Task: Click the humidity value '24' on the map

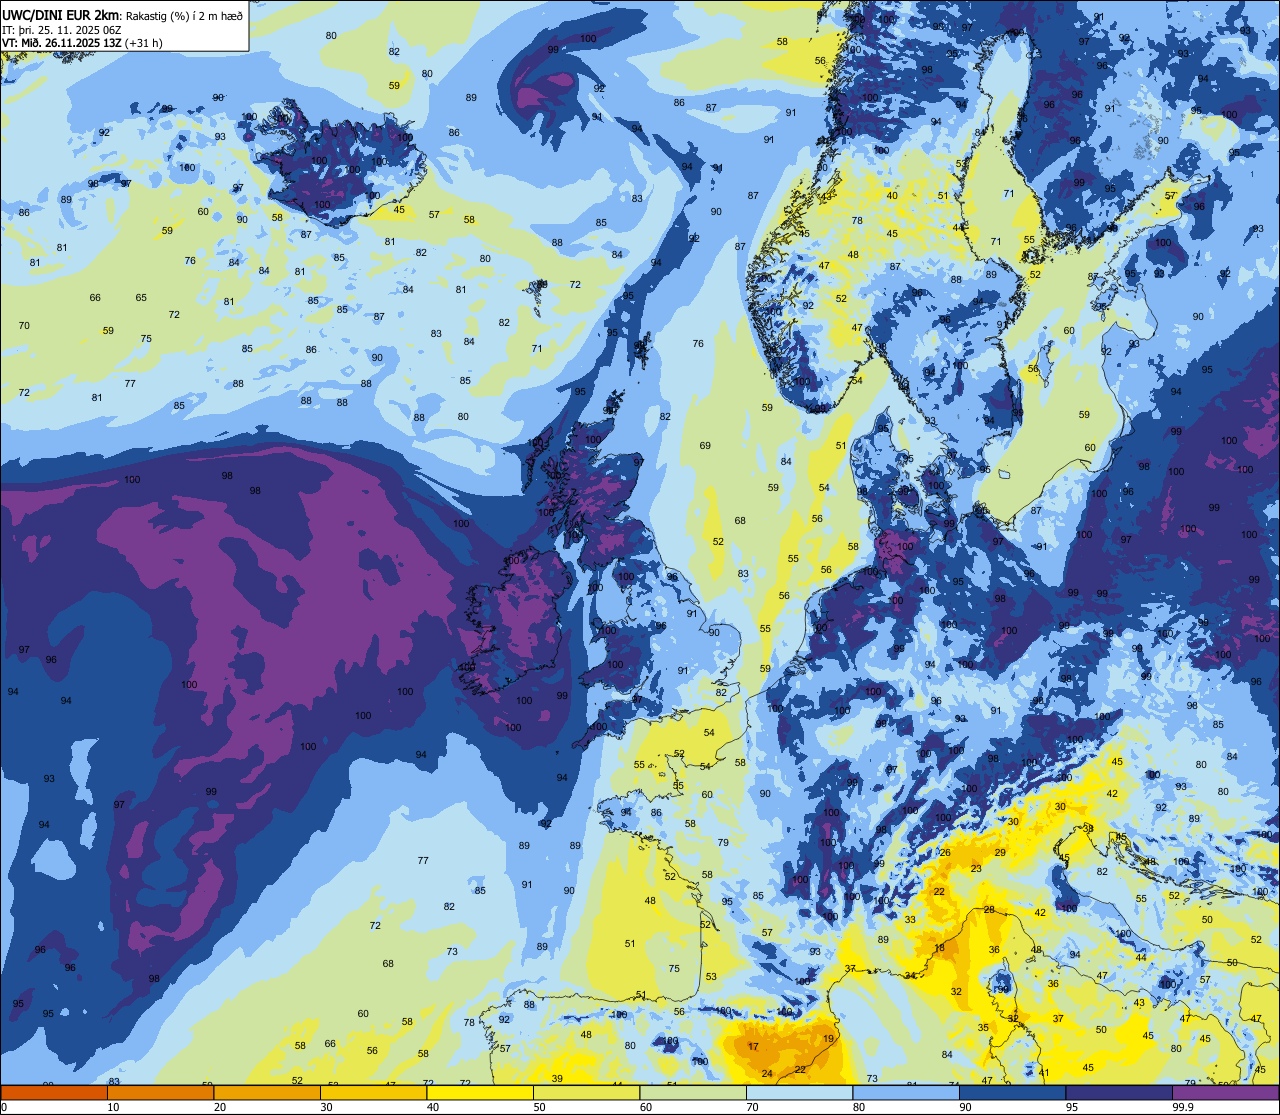Action: (767, 1073)
